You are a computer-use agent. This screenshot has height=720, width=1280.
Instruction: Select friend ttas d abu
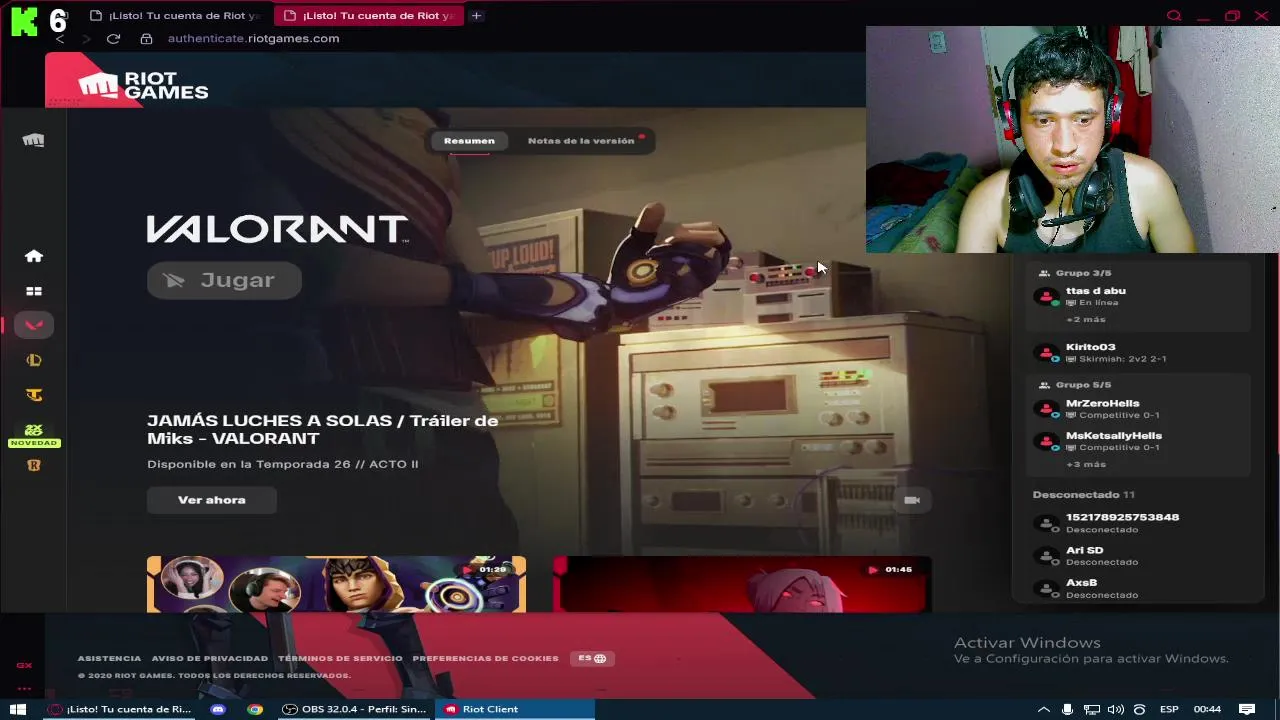click(x=1140, y=296)
